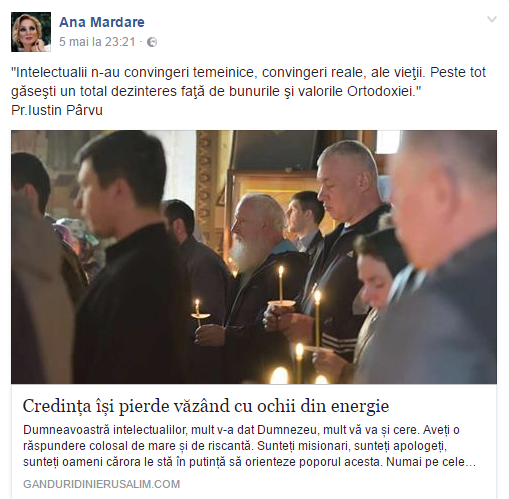Click the public globe privacy icon

tap(152, 42)
